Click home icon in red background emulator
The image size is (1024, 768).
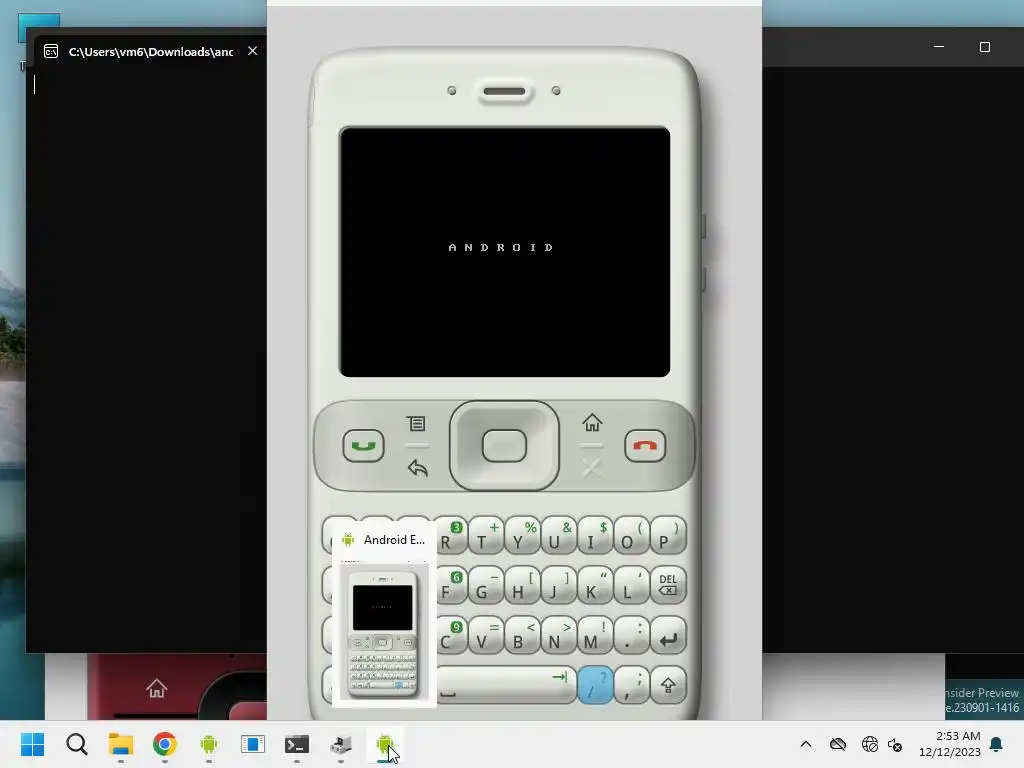click(156, 688)
